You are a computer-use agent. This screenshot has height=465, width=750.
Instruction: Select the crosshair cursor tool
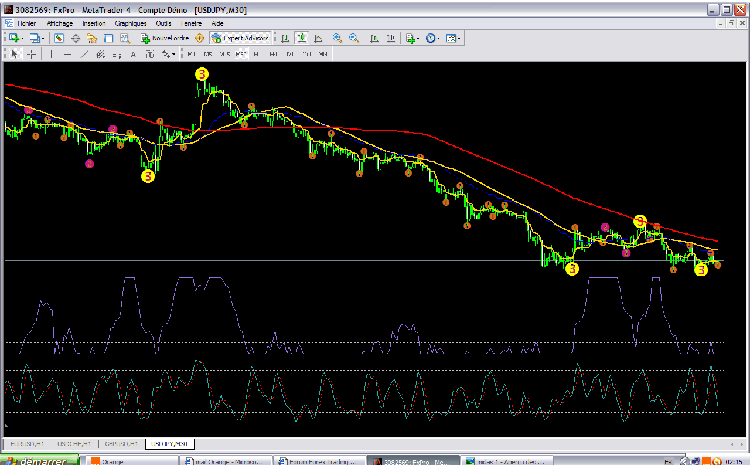(x=32, y=54)
